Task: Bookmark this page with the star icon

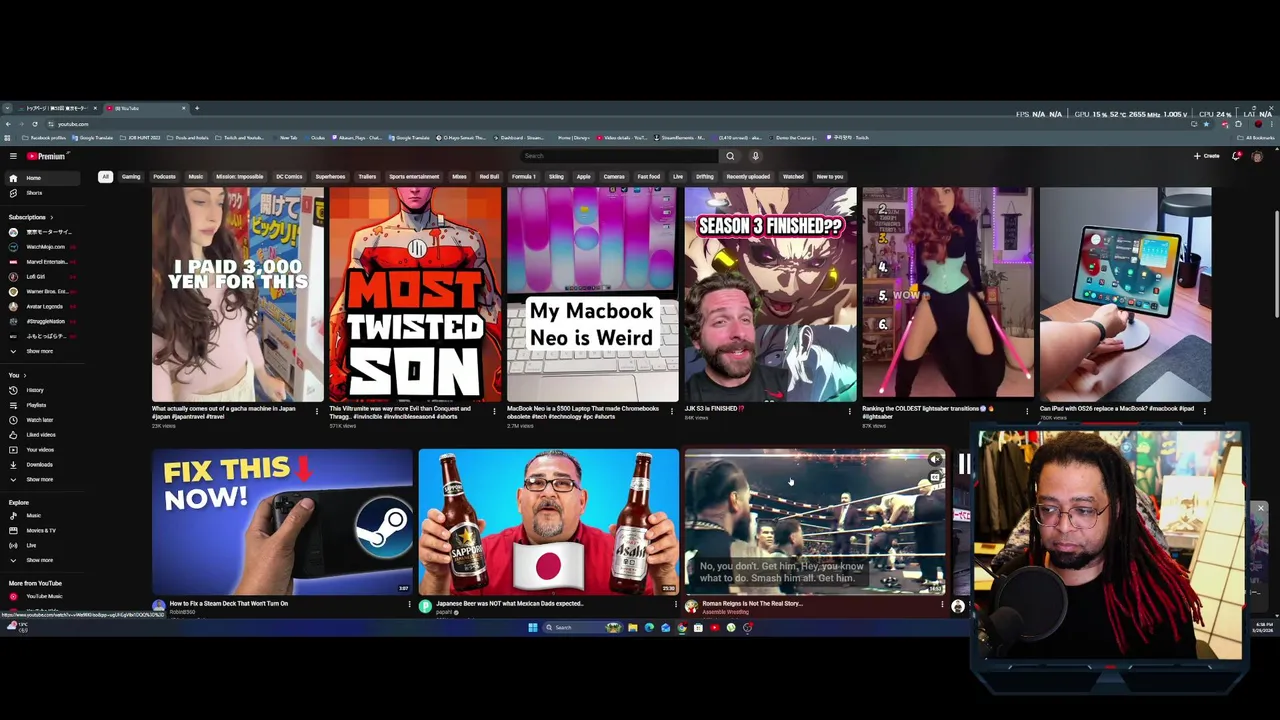Action: pyautogui.click(x=1206, y=124)
